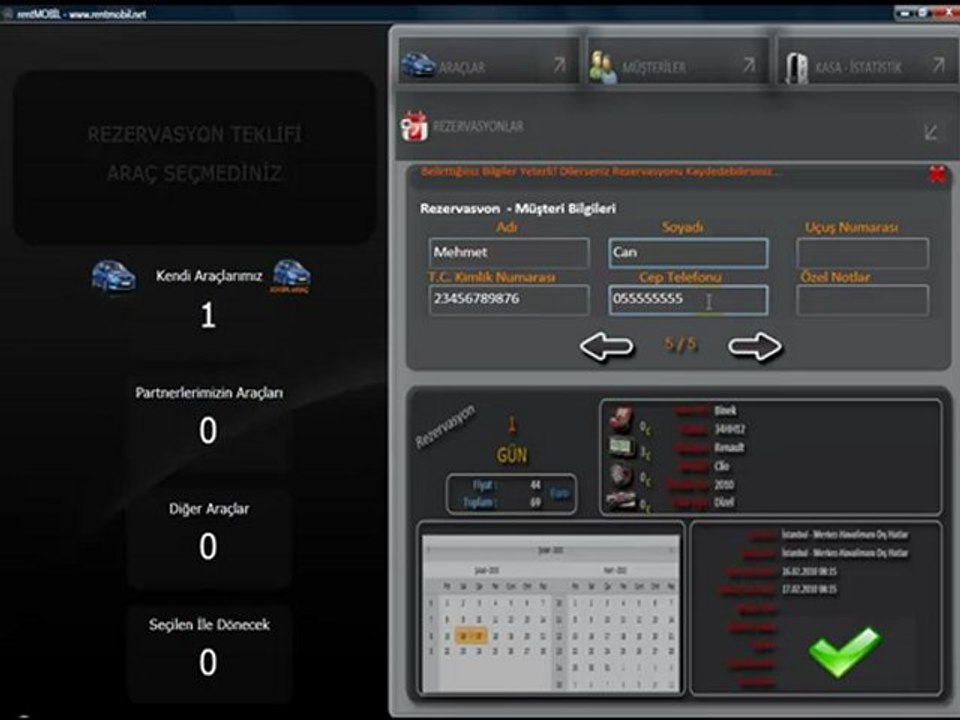
Task: Go back with the left arrow button
Action: point(606,347)
